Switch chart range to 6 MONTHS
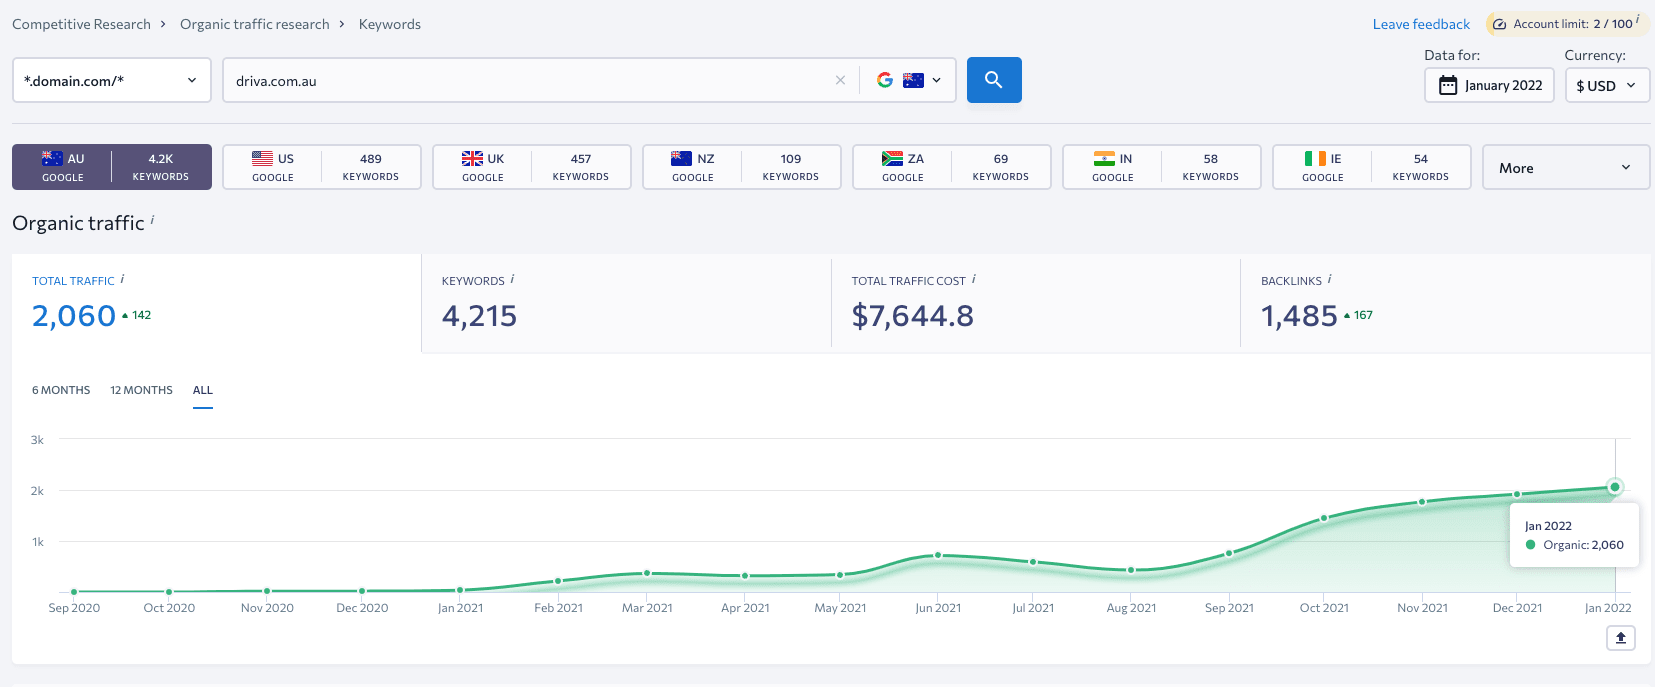1655x687 pixels. click(x=61, y=390)
